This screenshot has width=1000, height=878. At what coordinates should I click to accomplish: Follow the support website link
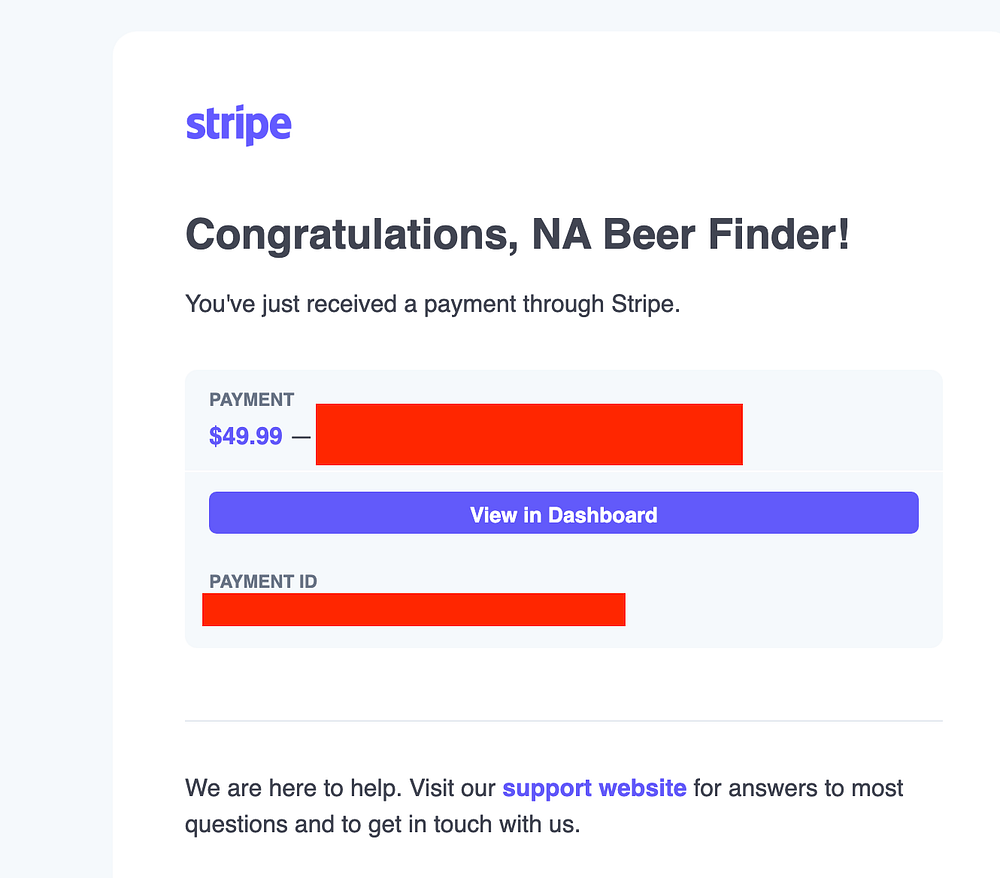pyautogui.click(x=594, y=788)
